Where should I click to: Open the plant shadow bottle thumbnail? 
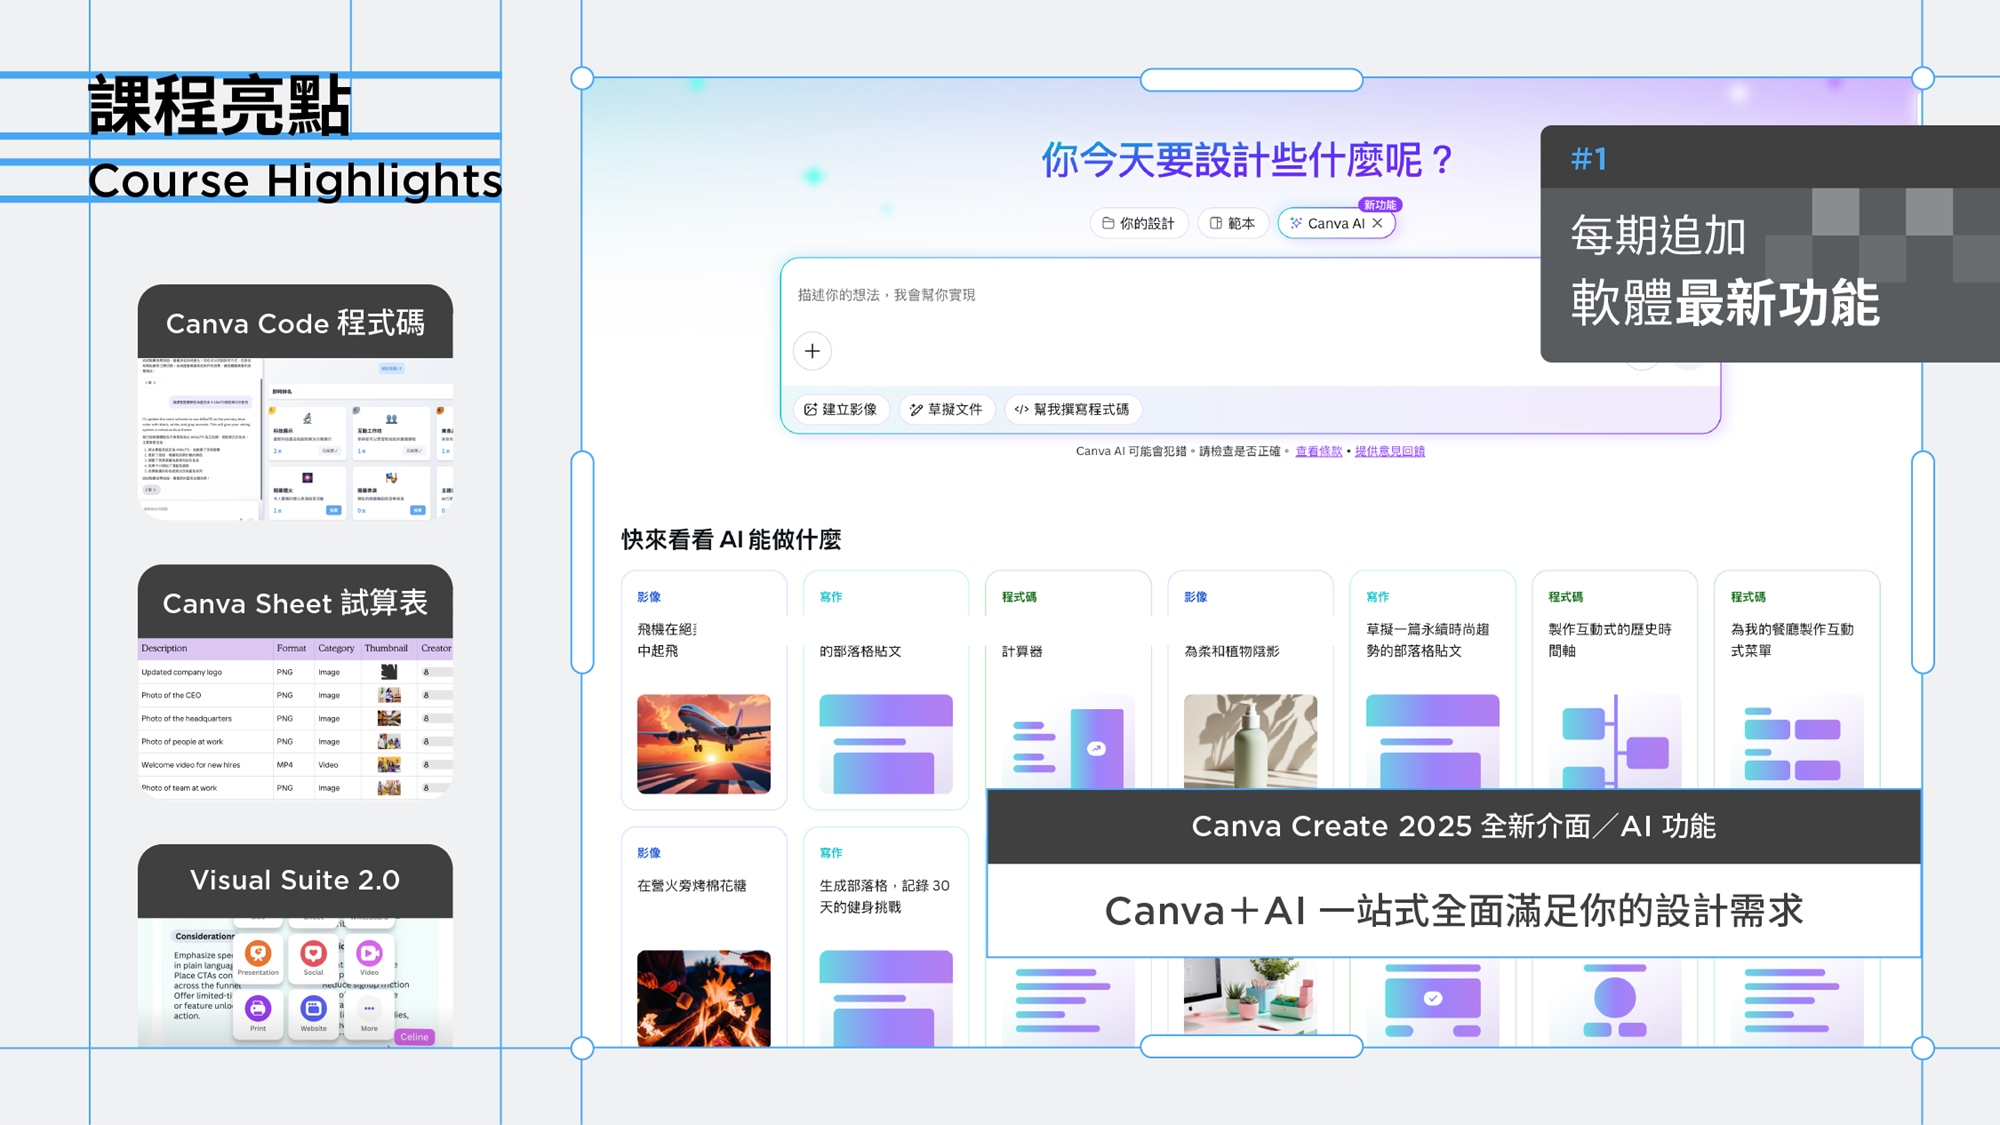coord(1250,741)
